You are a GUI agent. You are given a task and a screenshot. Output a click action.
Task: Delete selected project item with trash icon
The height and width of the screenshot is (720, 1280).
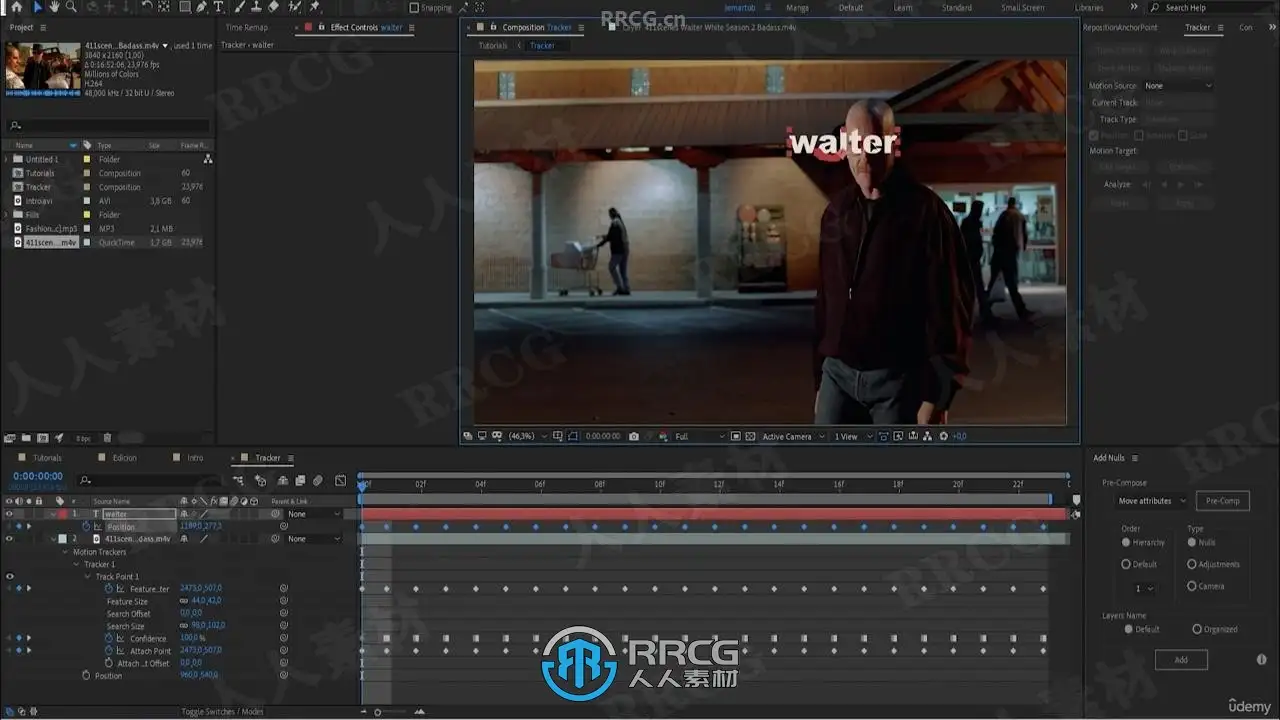[x=107, y=438]
